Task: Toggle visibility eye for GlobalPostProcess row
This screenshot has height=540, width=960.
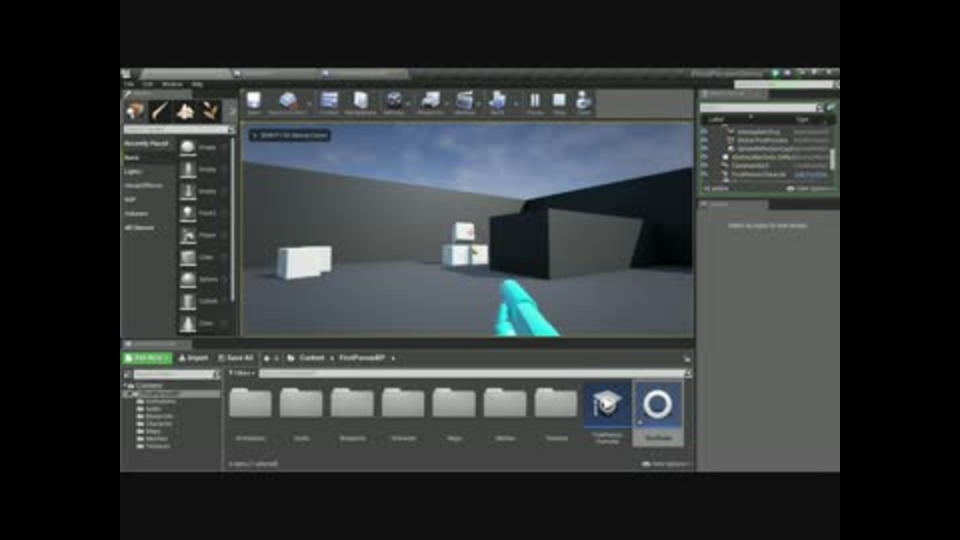Action: [704, 140]
